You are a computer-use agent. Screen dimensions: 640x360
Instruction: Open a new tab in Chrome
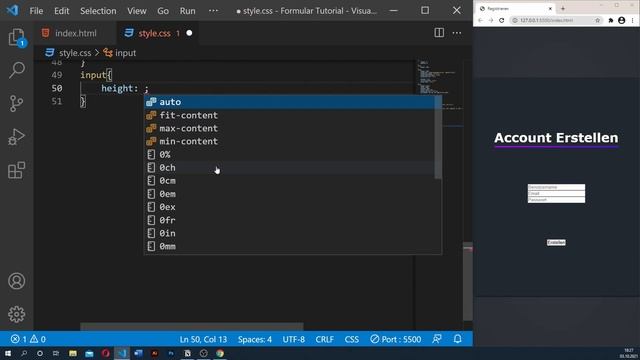(563, 8)
